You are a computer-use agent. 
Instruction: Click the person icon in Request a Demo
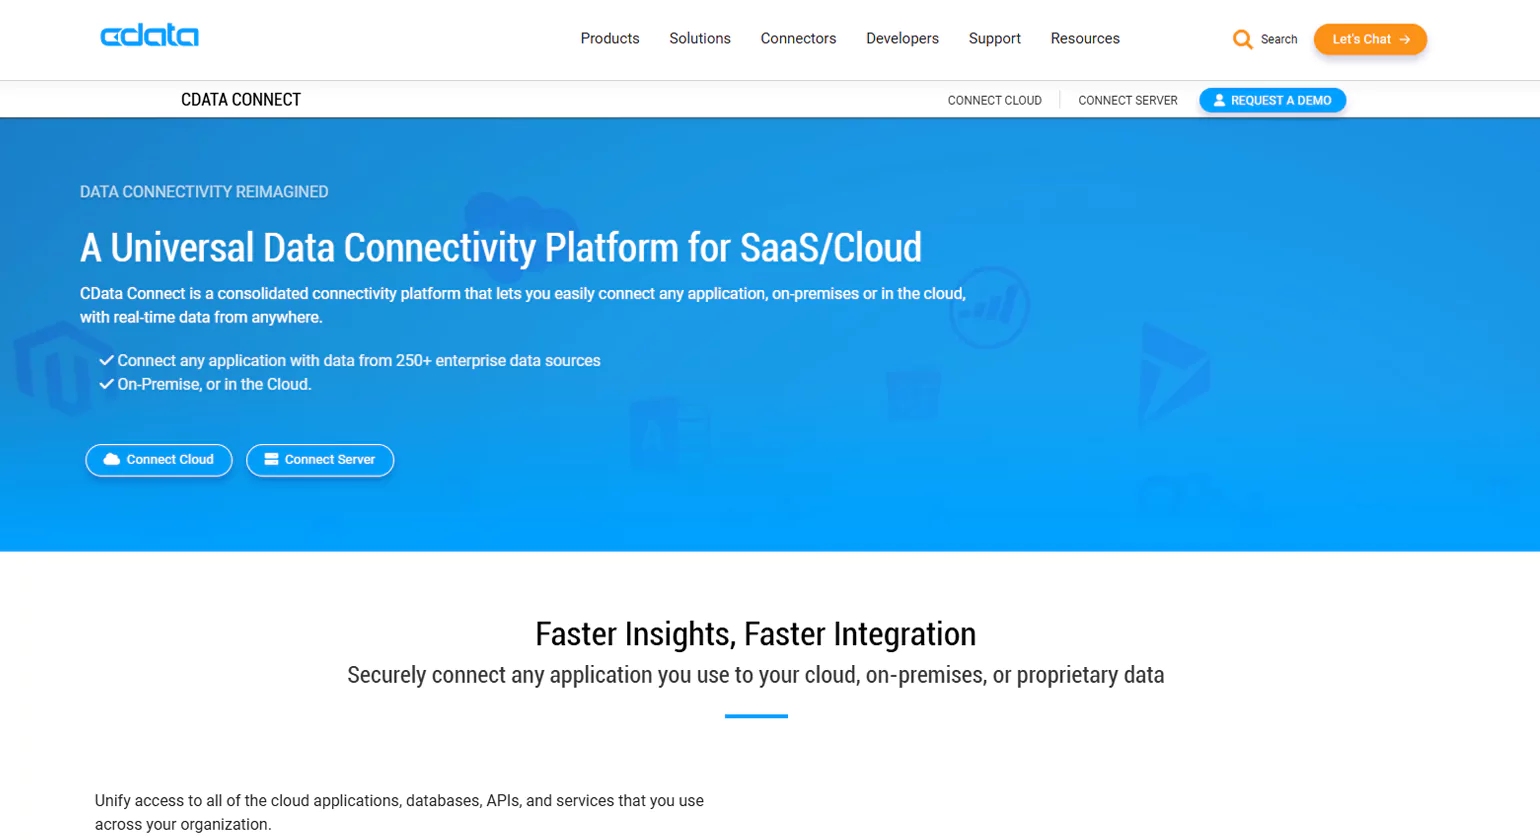(x=1221, y=100)
